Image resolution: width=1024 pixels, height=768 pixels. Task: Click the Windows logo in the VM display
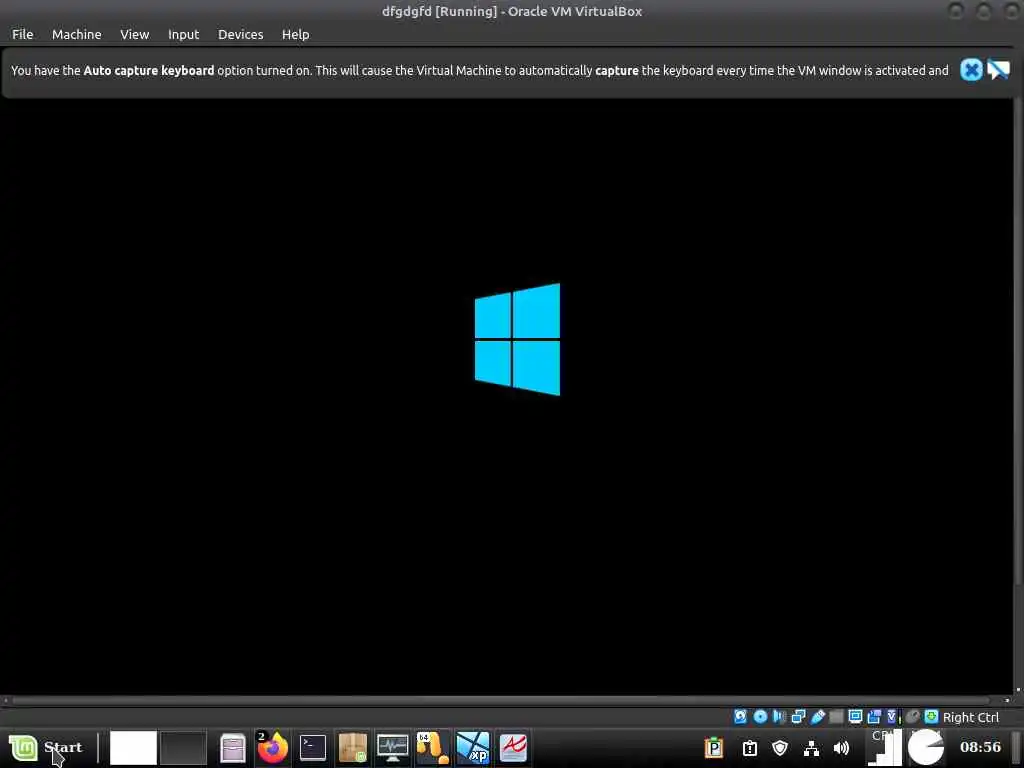(x=517, y=339)
